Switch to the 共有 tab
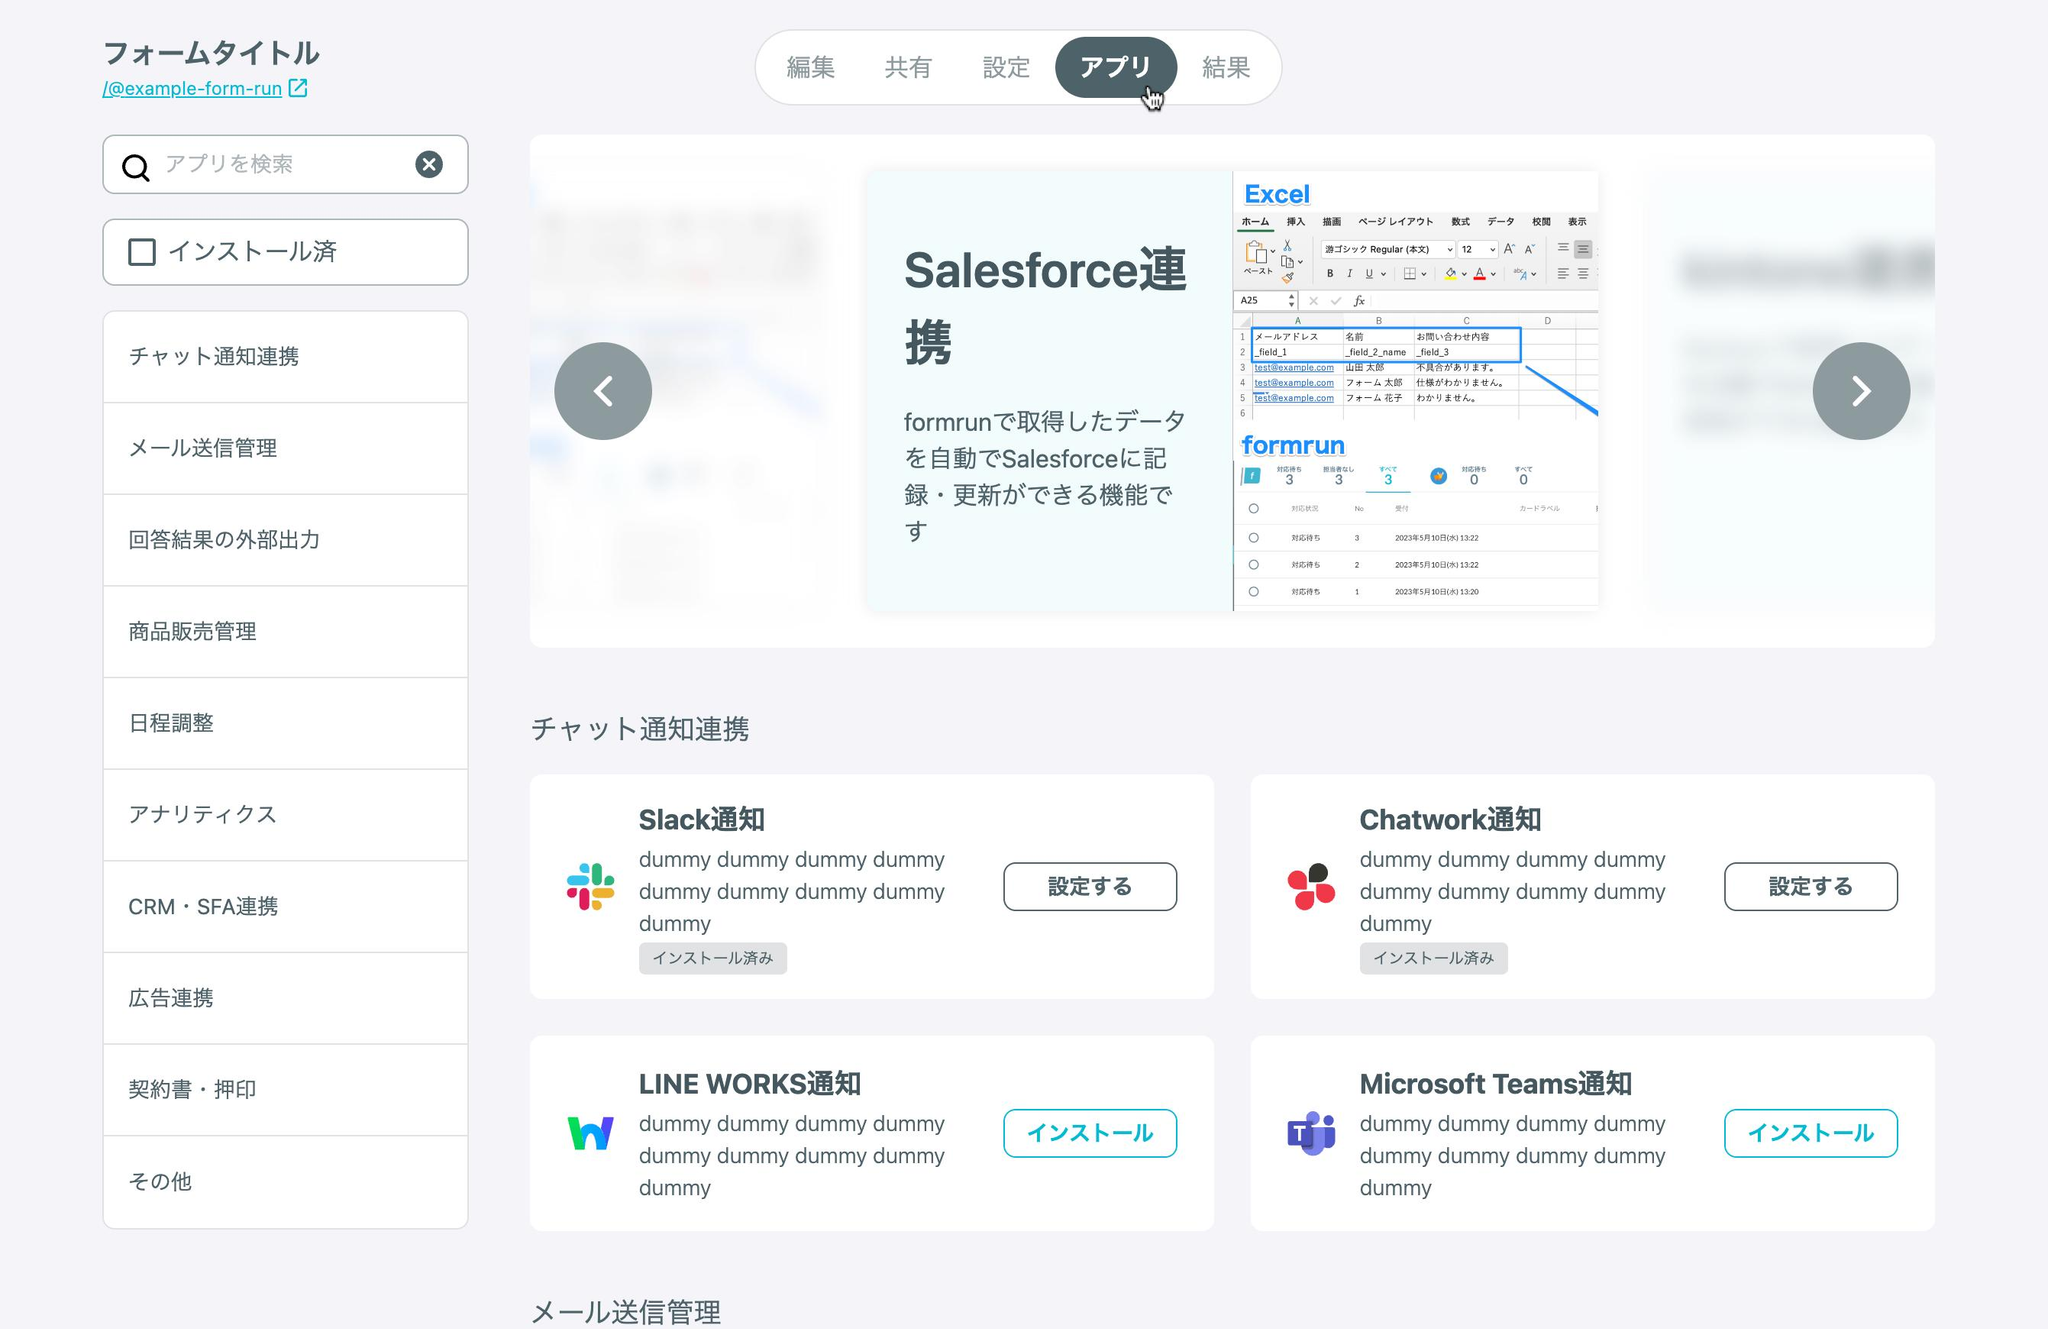This screenshot has height=1329, width=2048. [908, 67]
